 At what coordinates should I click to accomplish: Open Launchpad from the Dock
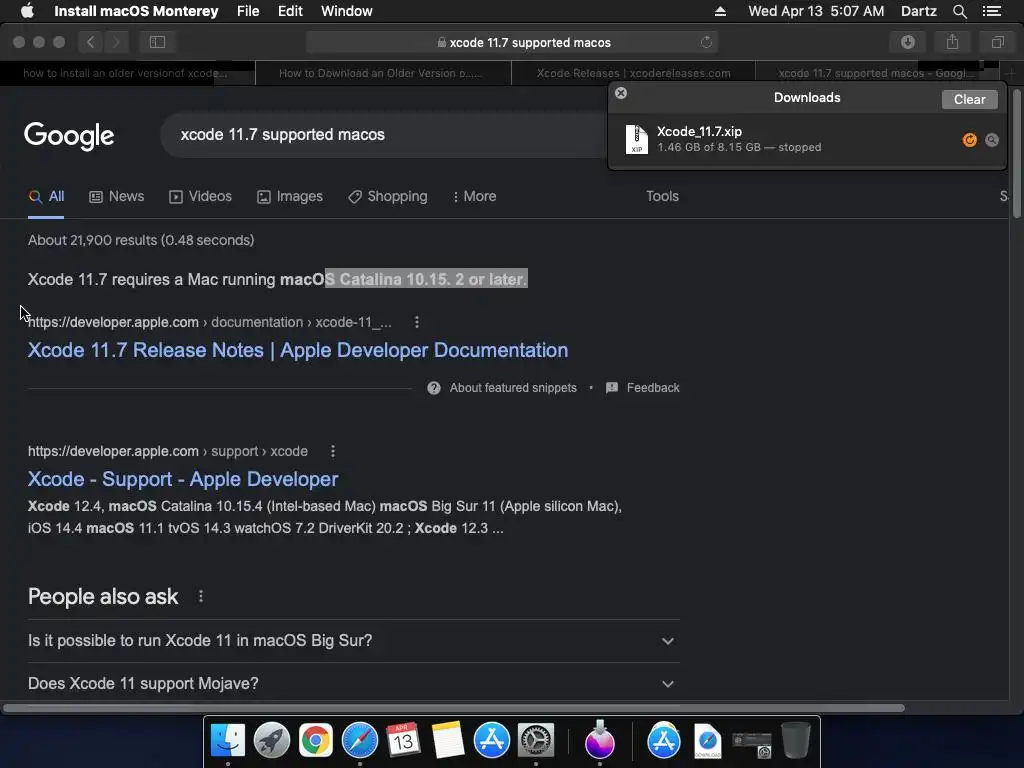[272, 741]
